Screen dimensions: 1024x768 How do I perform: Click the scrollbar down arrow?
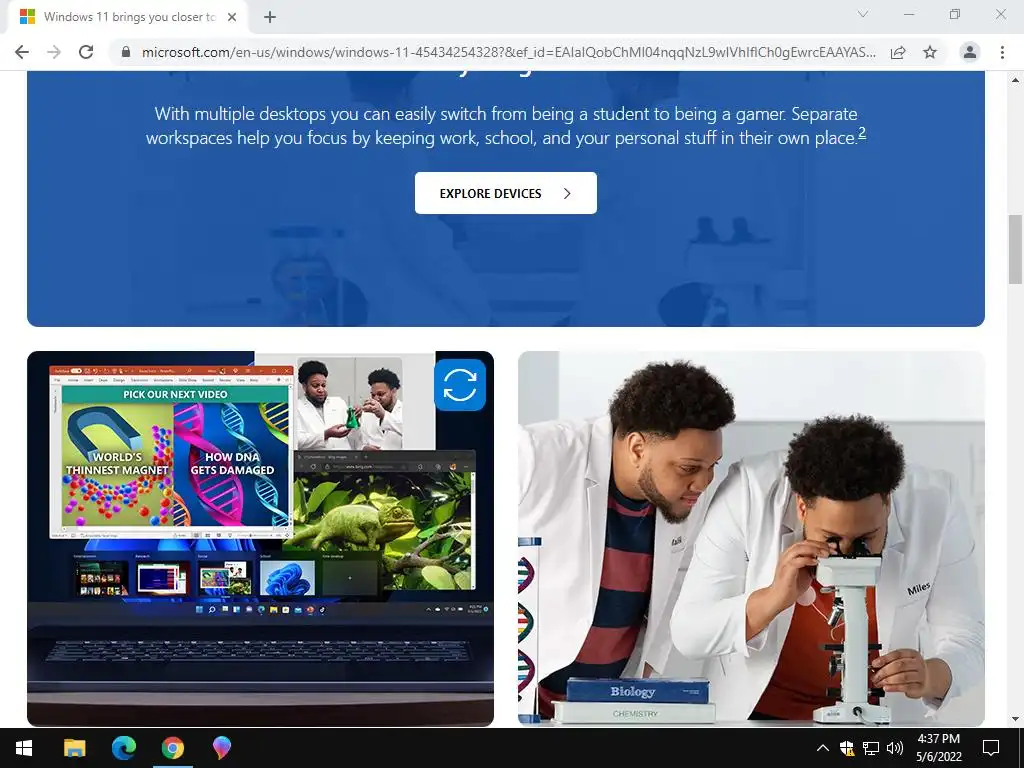1015,719
